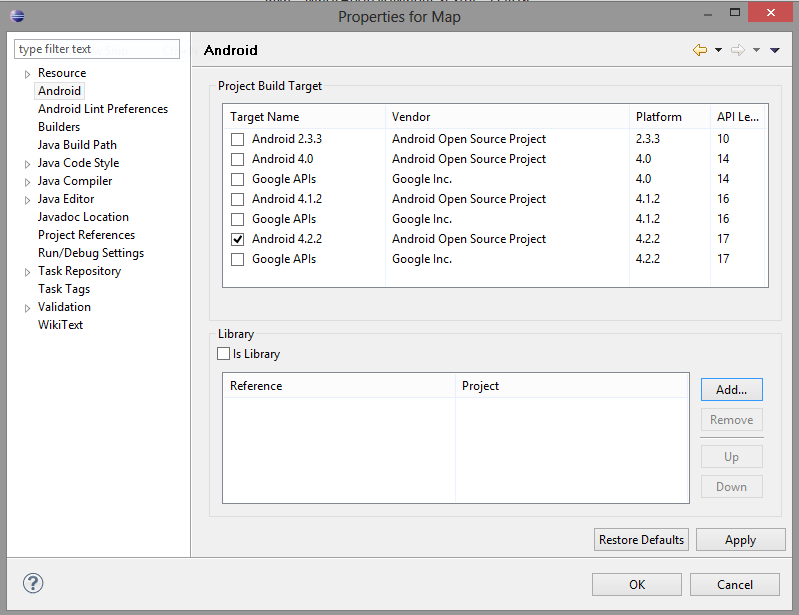Open the Builders page
The width and height of the screenshot is (799, 615).
pos(59,127)
